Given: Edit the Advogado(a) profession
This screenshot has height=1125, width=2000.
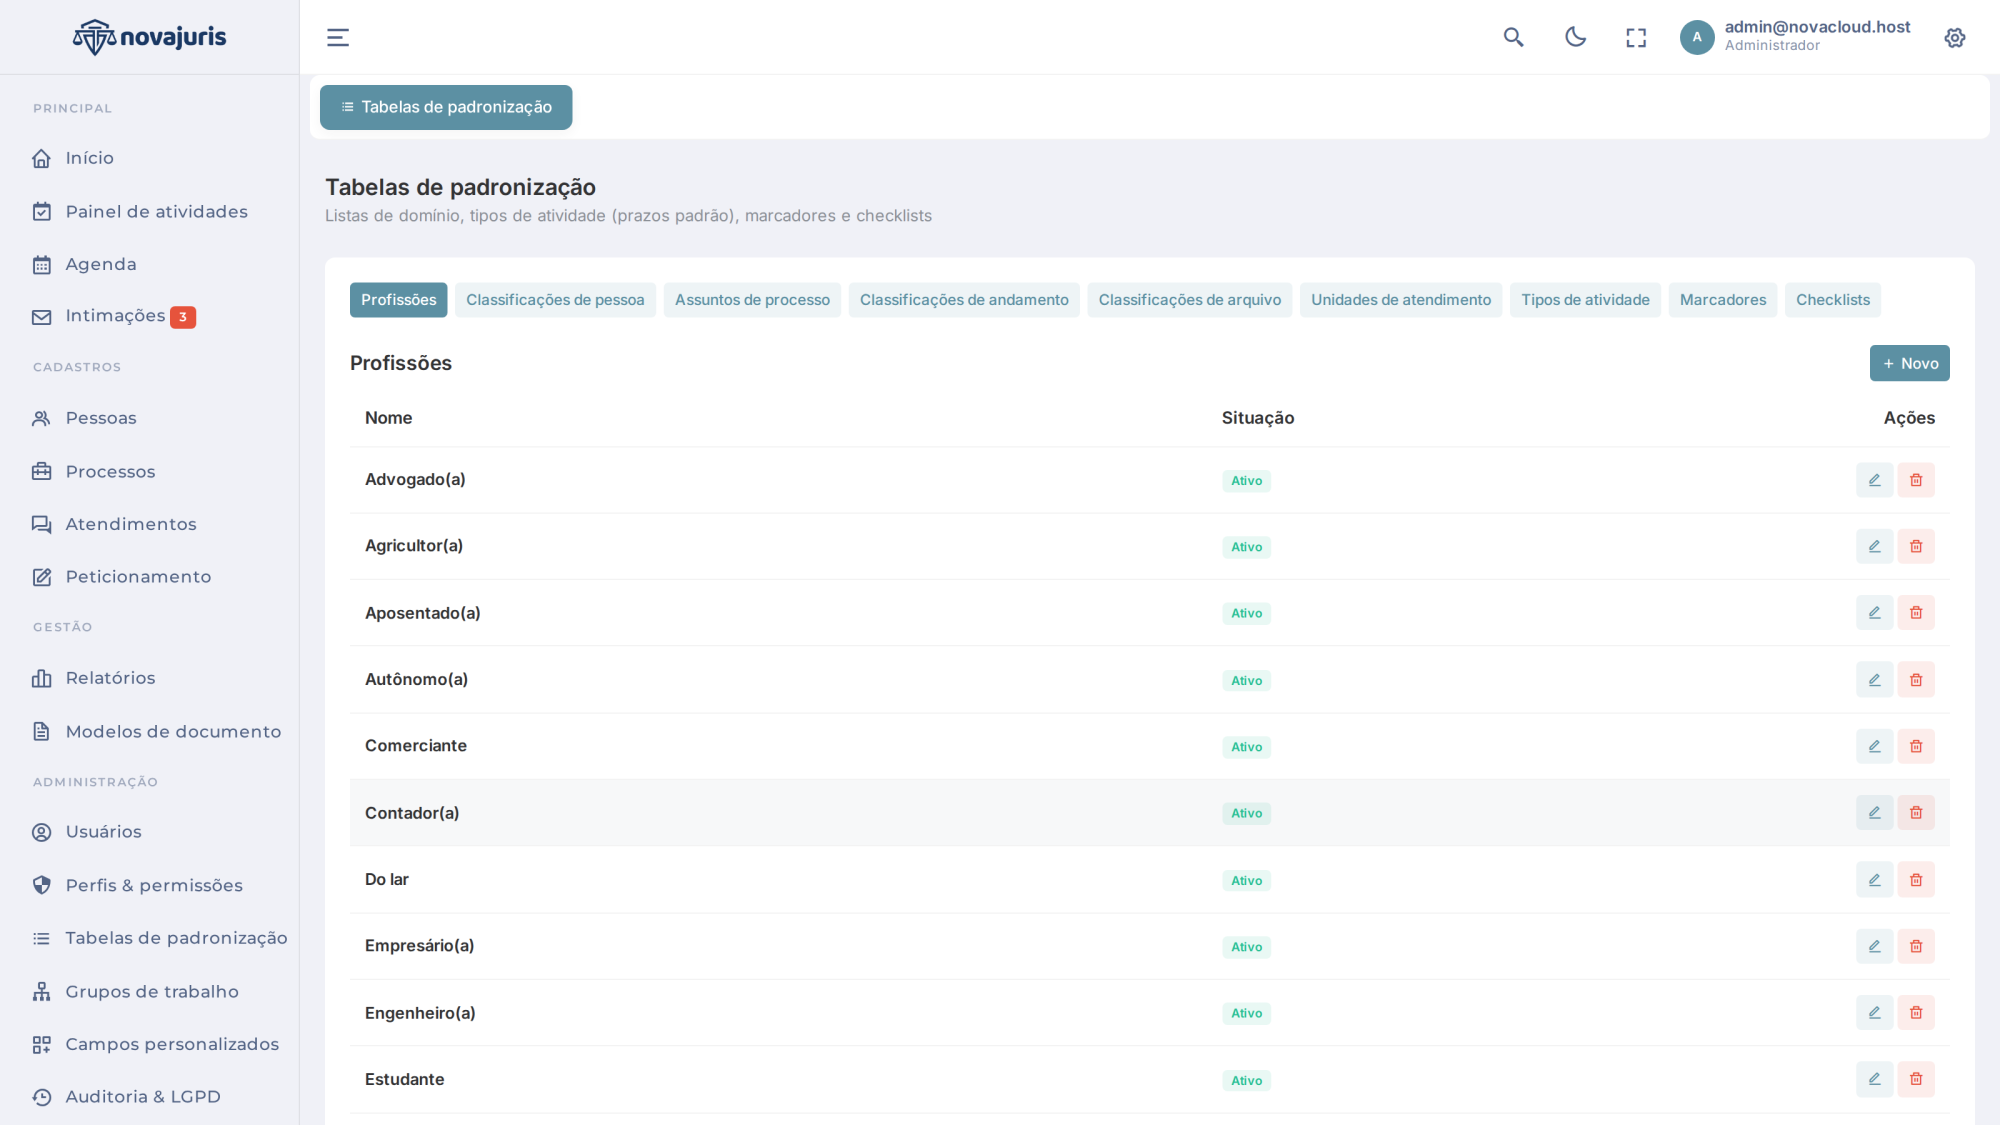Looking at the screenshot, I should coord(1875,480).
